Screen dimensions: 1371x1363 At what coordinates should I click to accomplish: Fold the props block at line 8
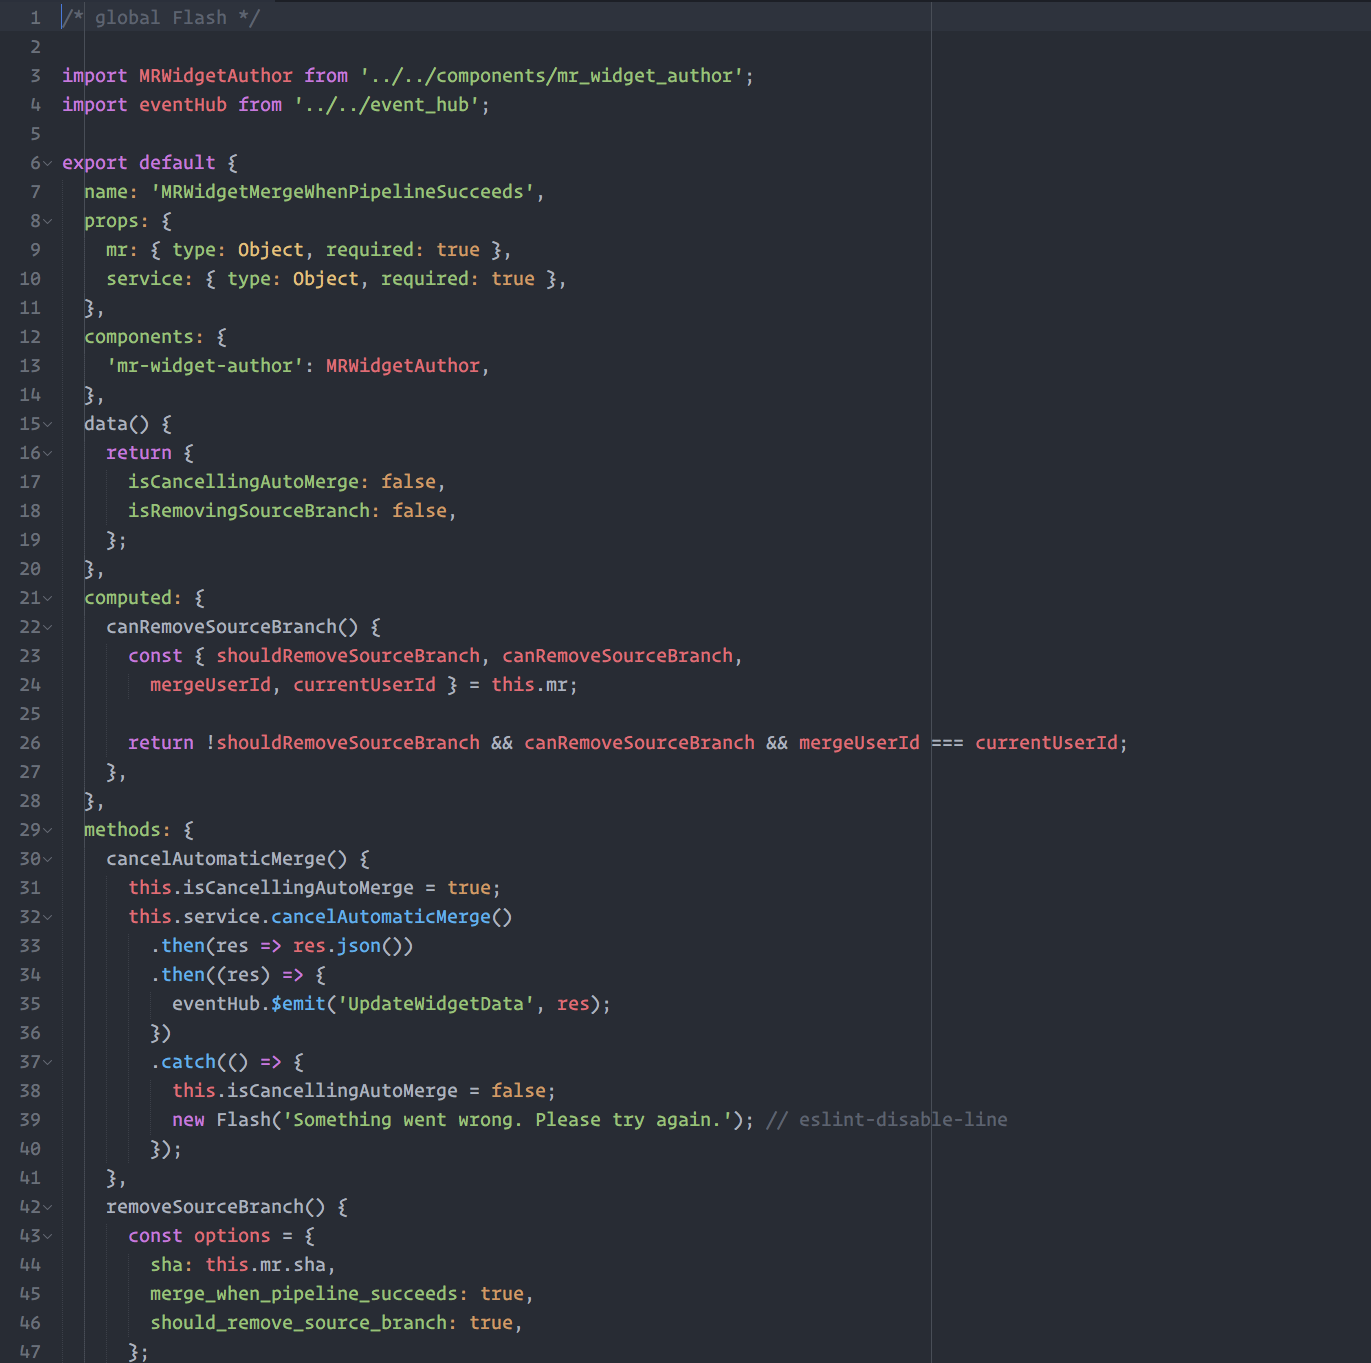(x=48, y=221)
